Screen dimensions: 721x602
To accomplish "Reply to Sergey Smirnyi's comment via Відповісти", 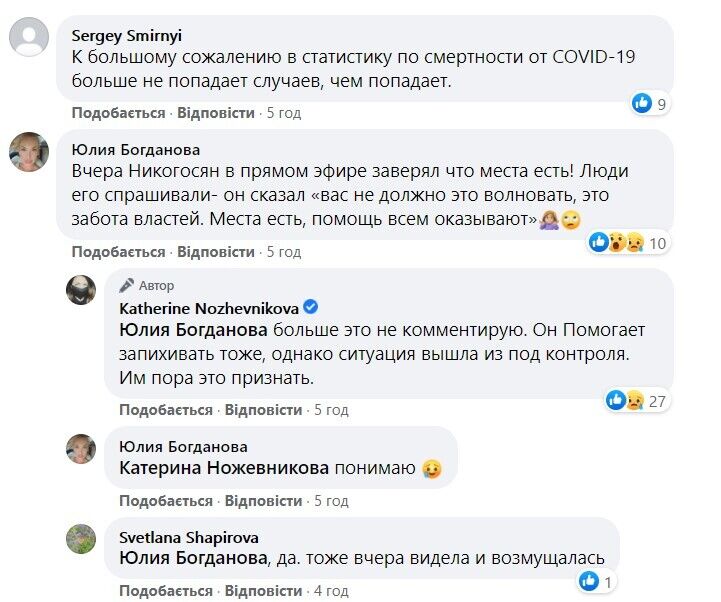I will pyautogui.click(x=216, y=113).
